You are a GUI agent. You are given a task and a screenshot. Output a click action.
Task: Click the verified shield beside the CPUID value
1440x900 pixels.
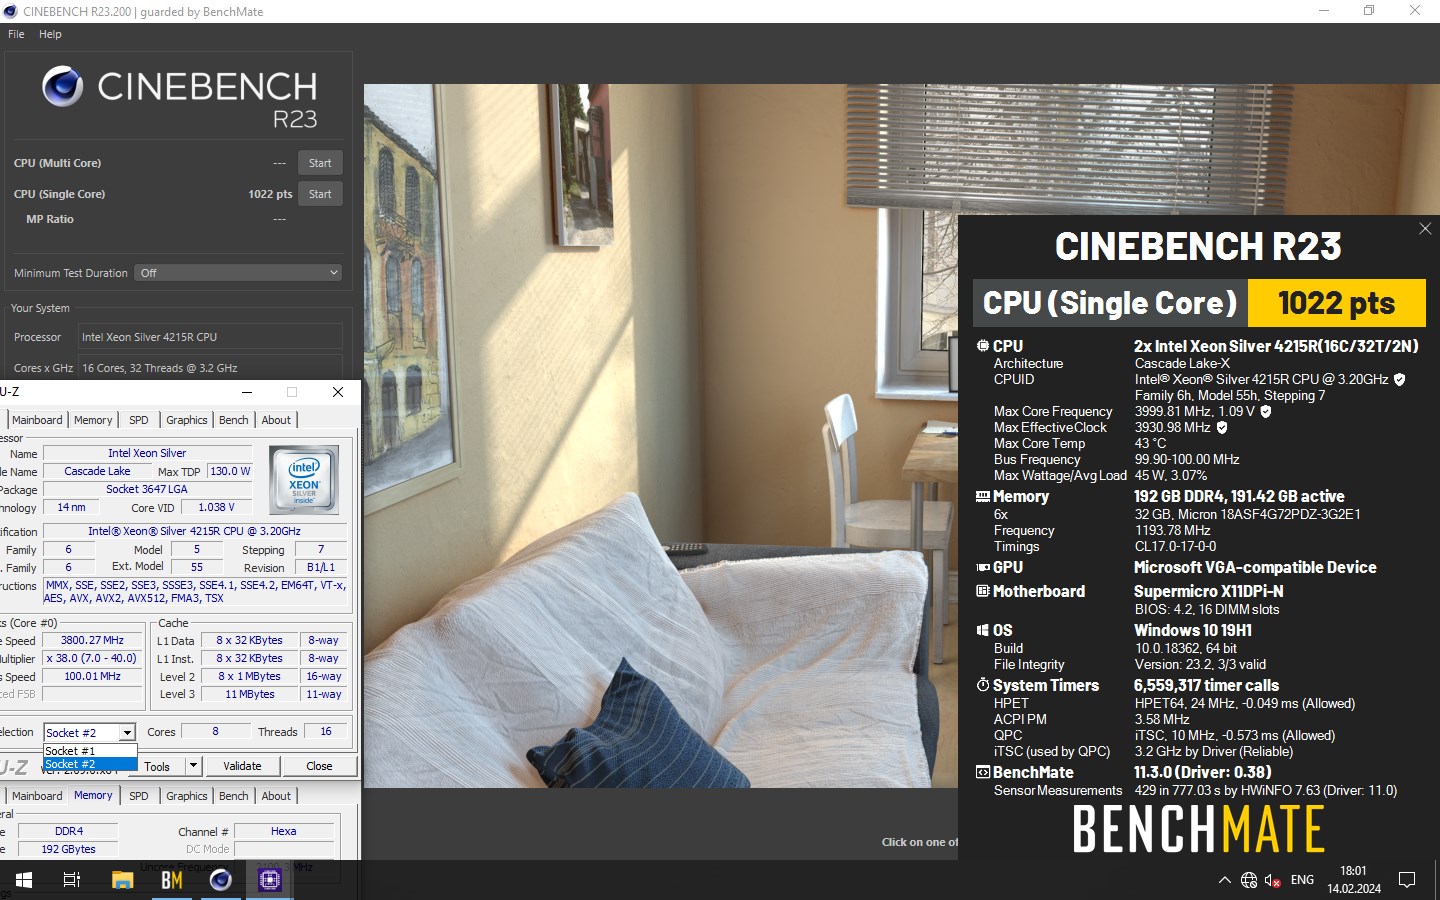tap(1399, 379)
